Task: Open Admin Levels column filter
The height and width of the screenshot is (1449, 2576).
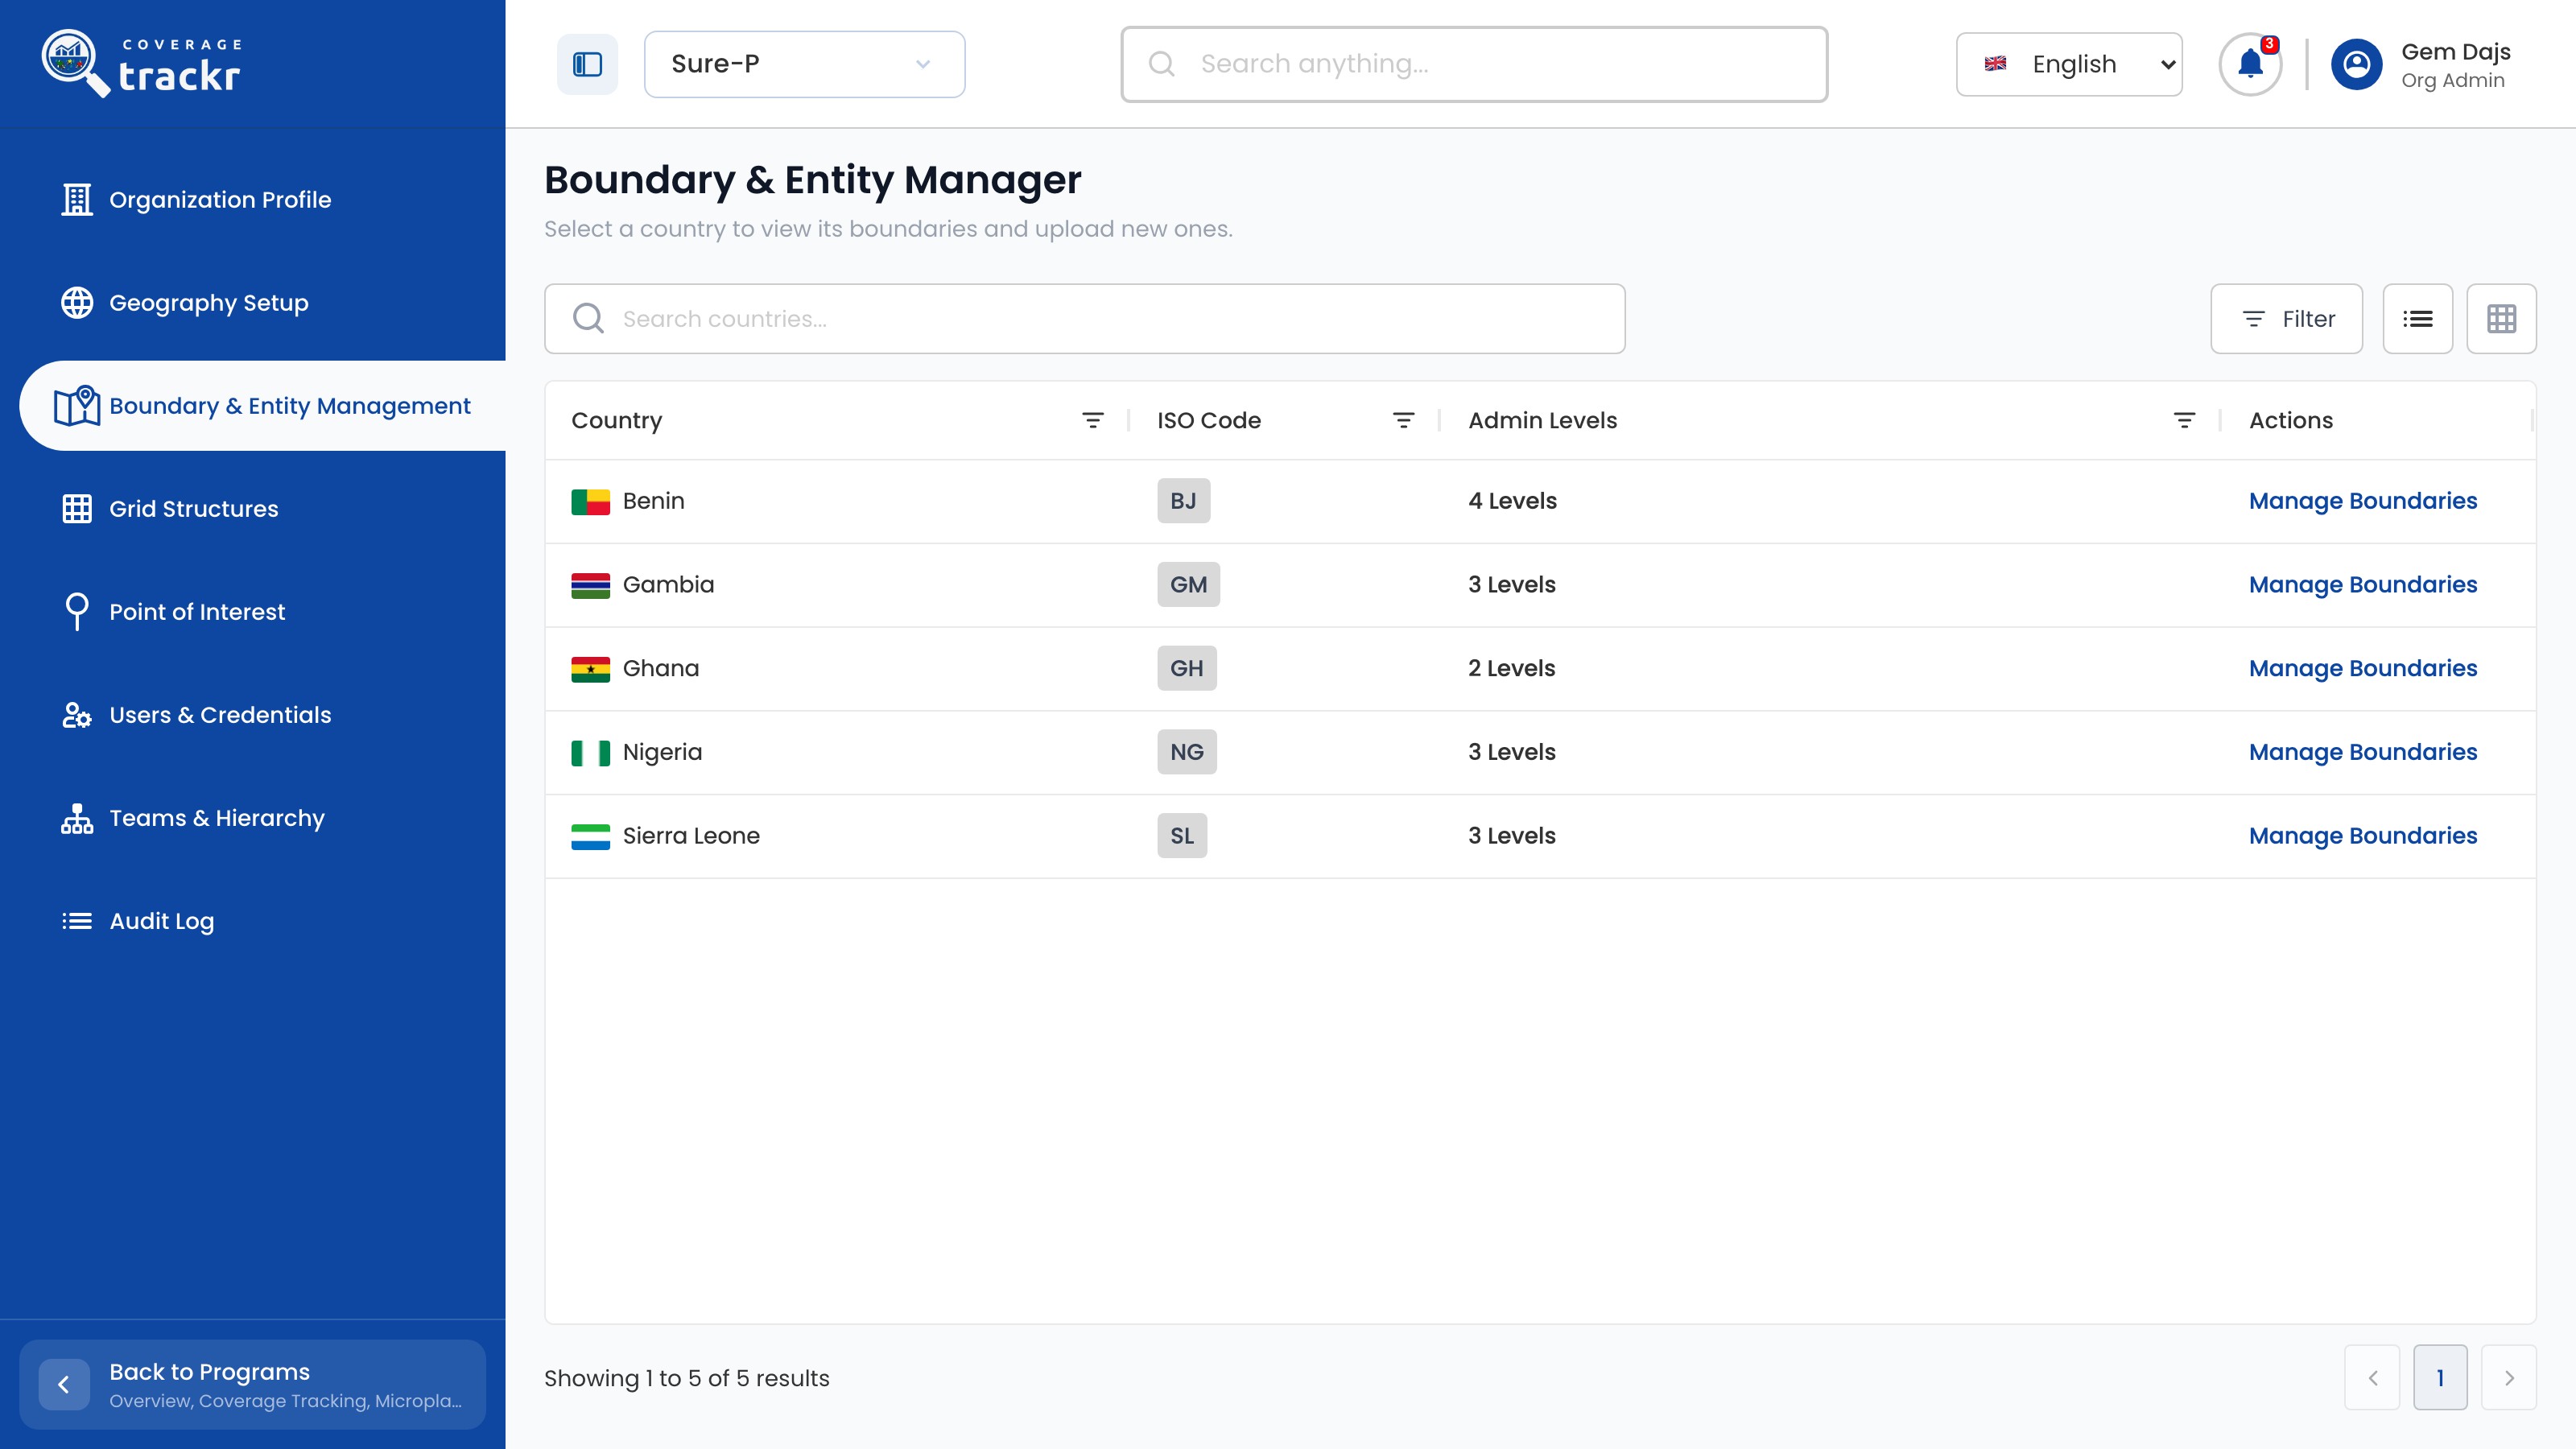Action: pyautogui.click(x=2185, y=420)
